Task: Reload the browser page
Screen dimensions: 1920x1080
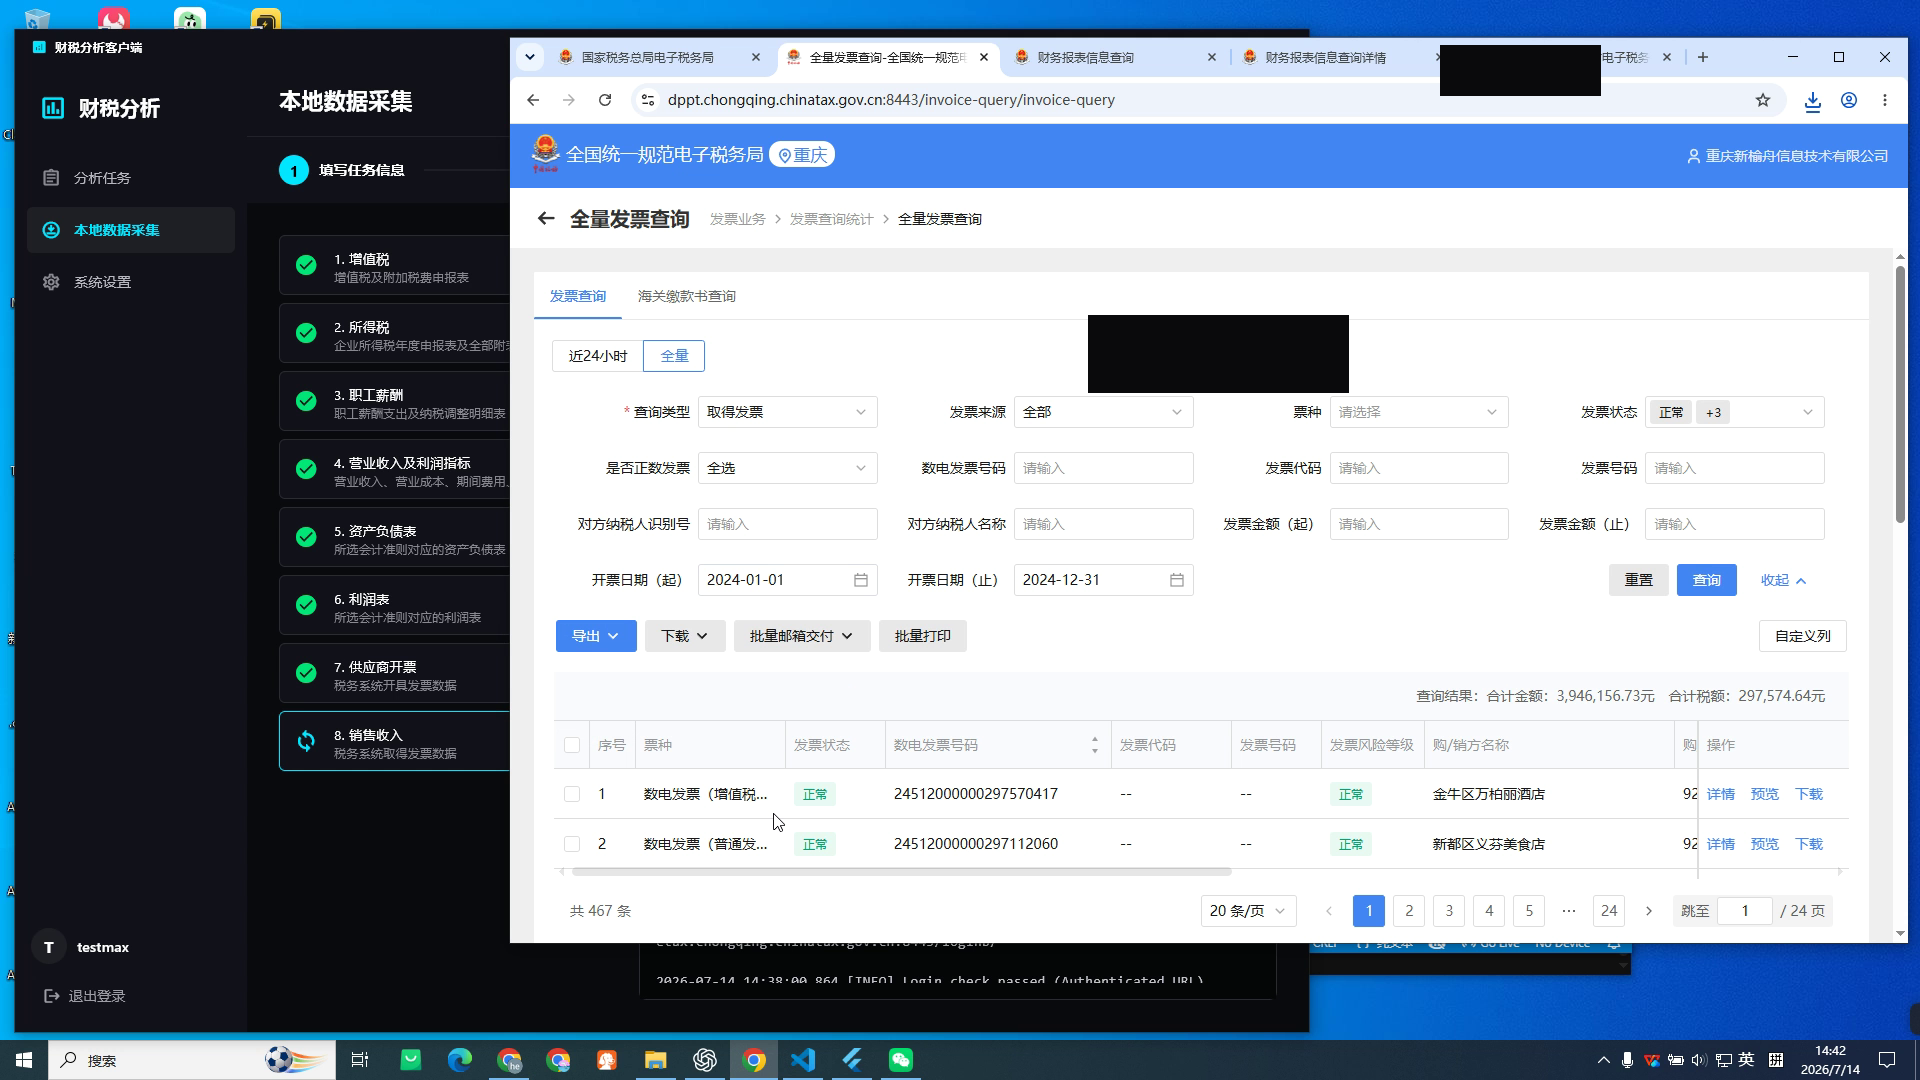Action: [605, 100]
